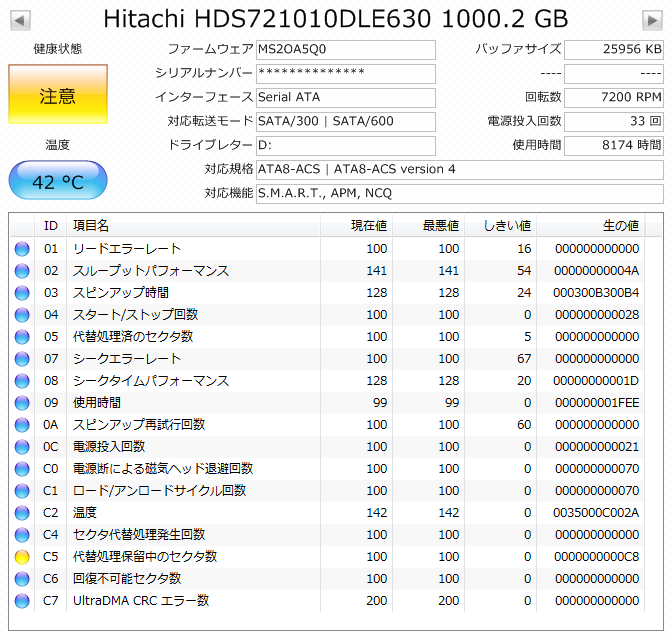Click raw value 000000001FEE
Image resolution: width=672 pixels, height=639 pixels.
(597, 403)
